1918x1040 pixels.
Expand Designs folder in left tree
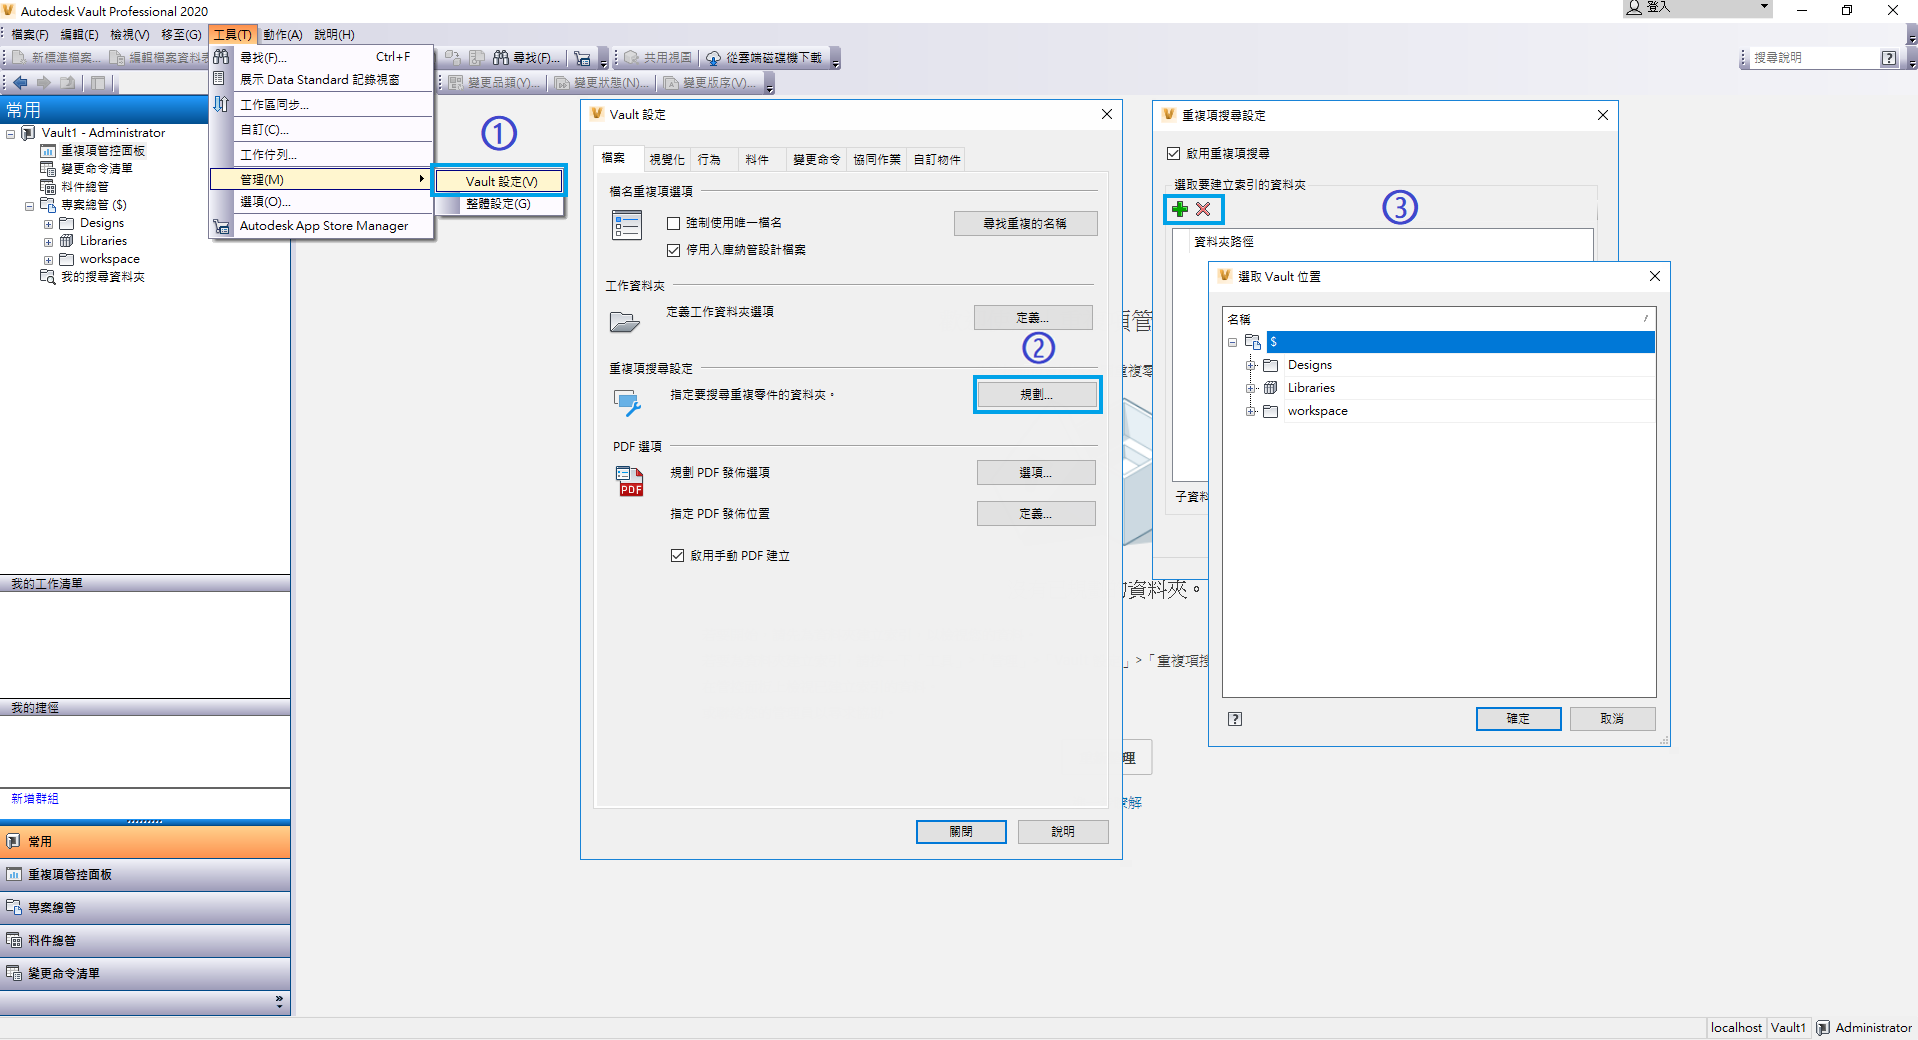(x=48, y=224)
